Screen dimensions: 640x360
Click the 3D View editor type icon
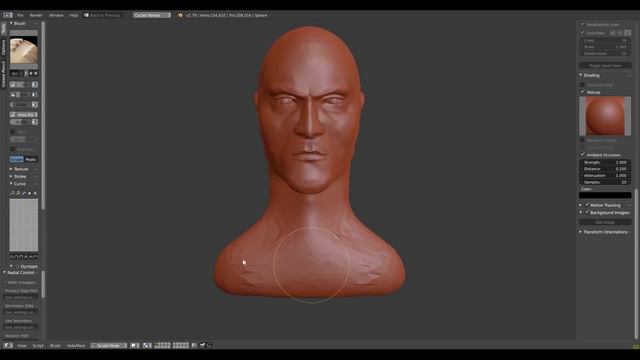[x=8, y=345]
